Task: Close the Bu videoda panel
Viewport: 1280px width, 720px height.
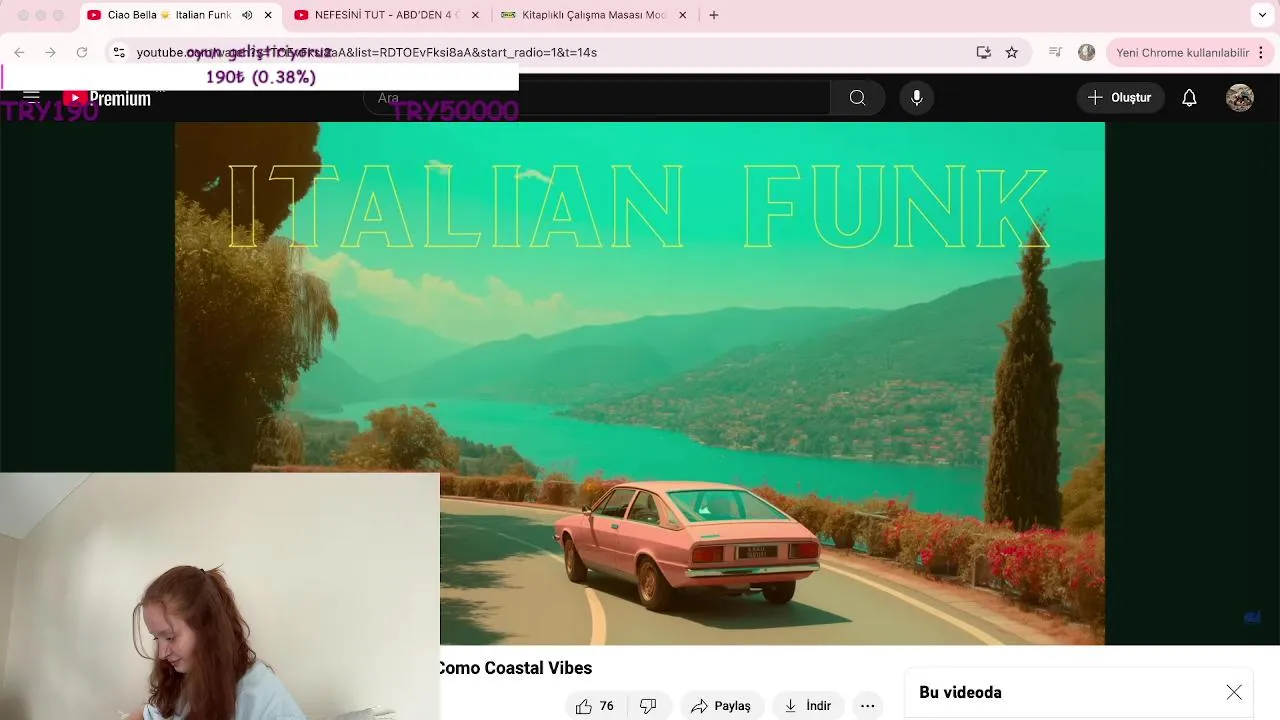Action: (x=1234, y=692)
